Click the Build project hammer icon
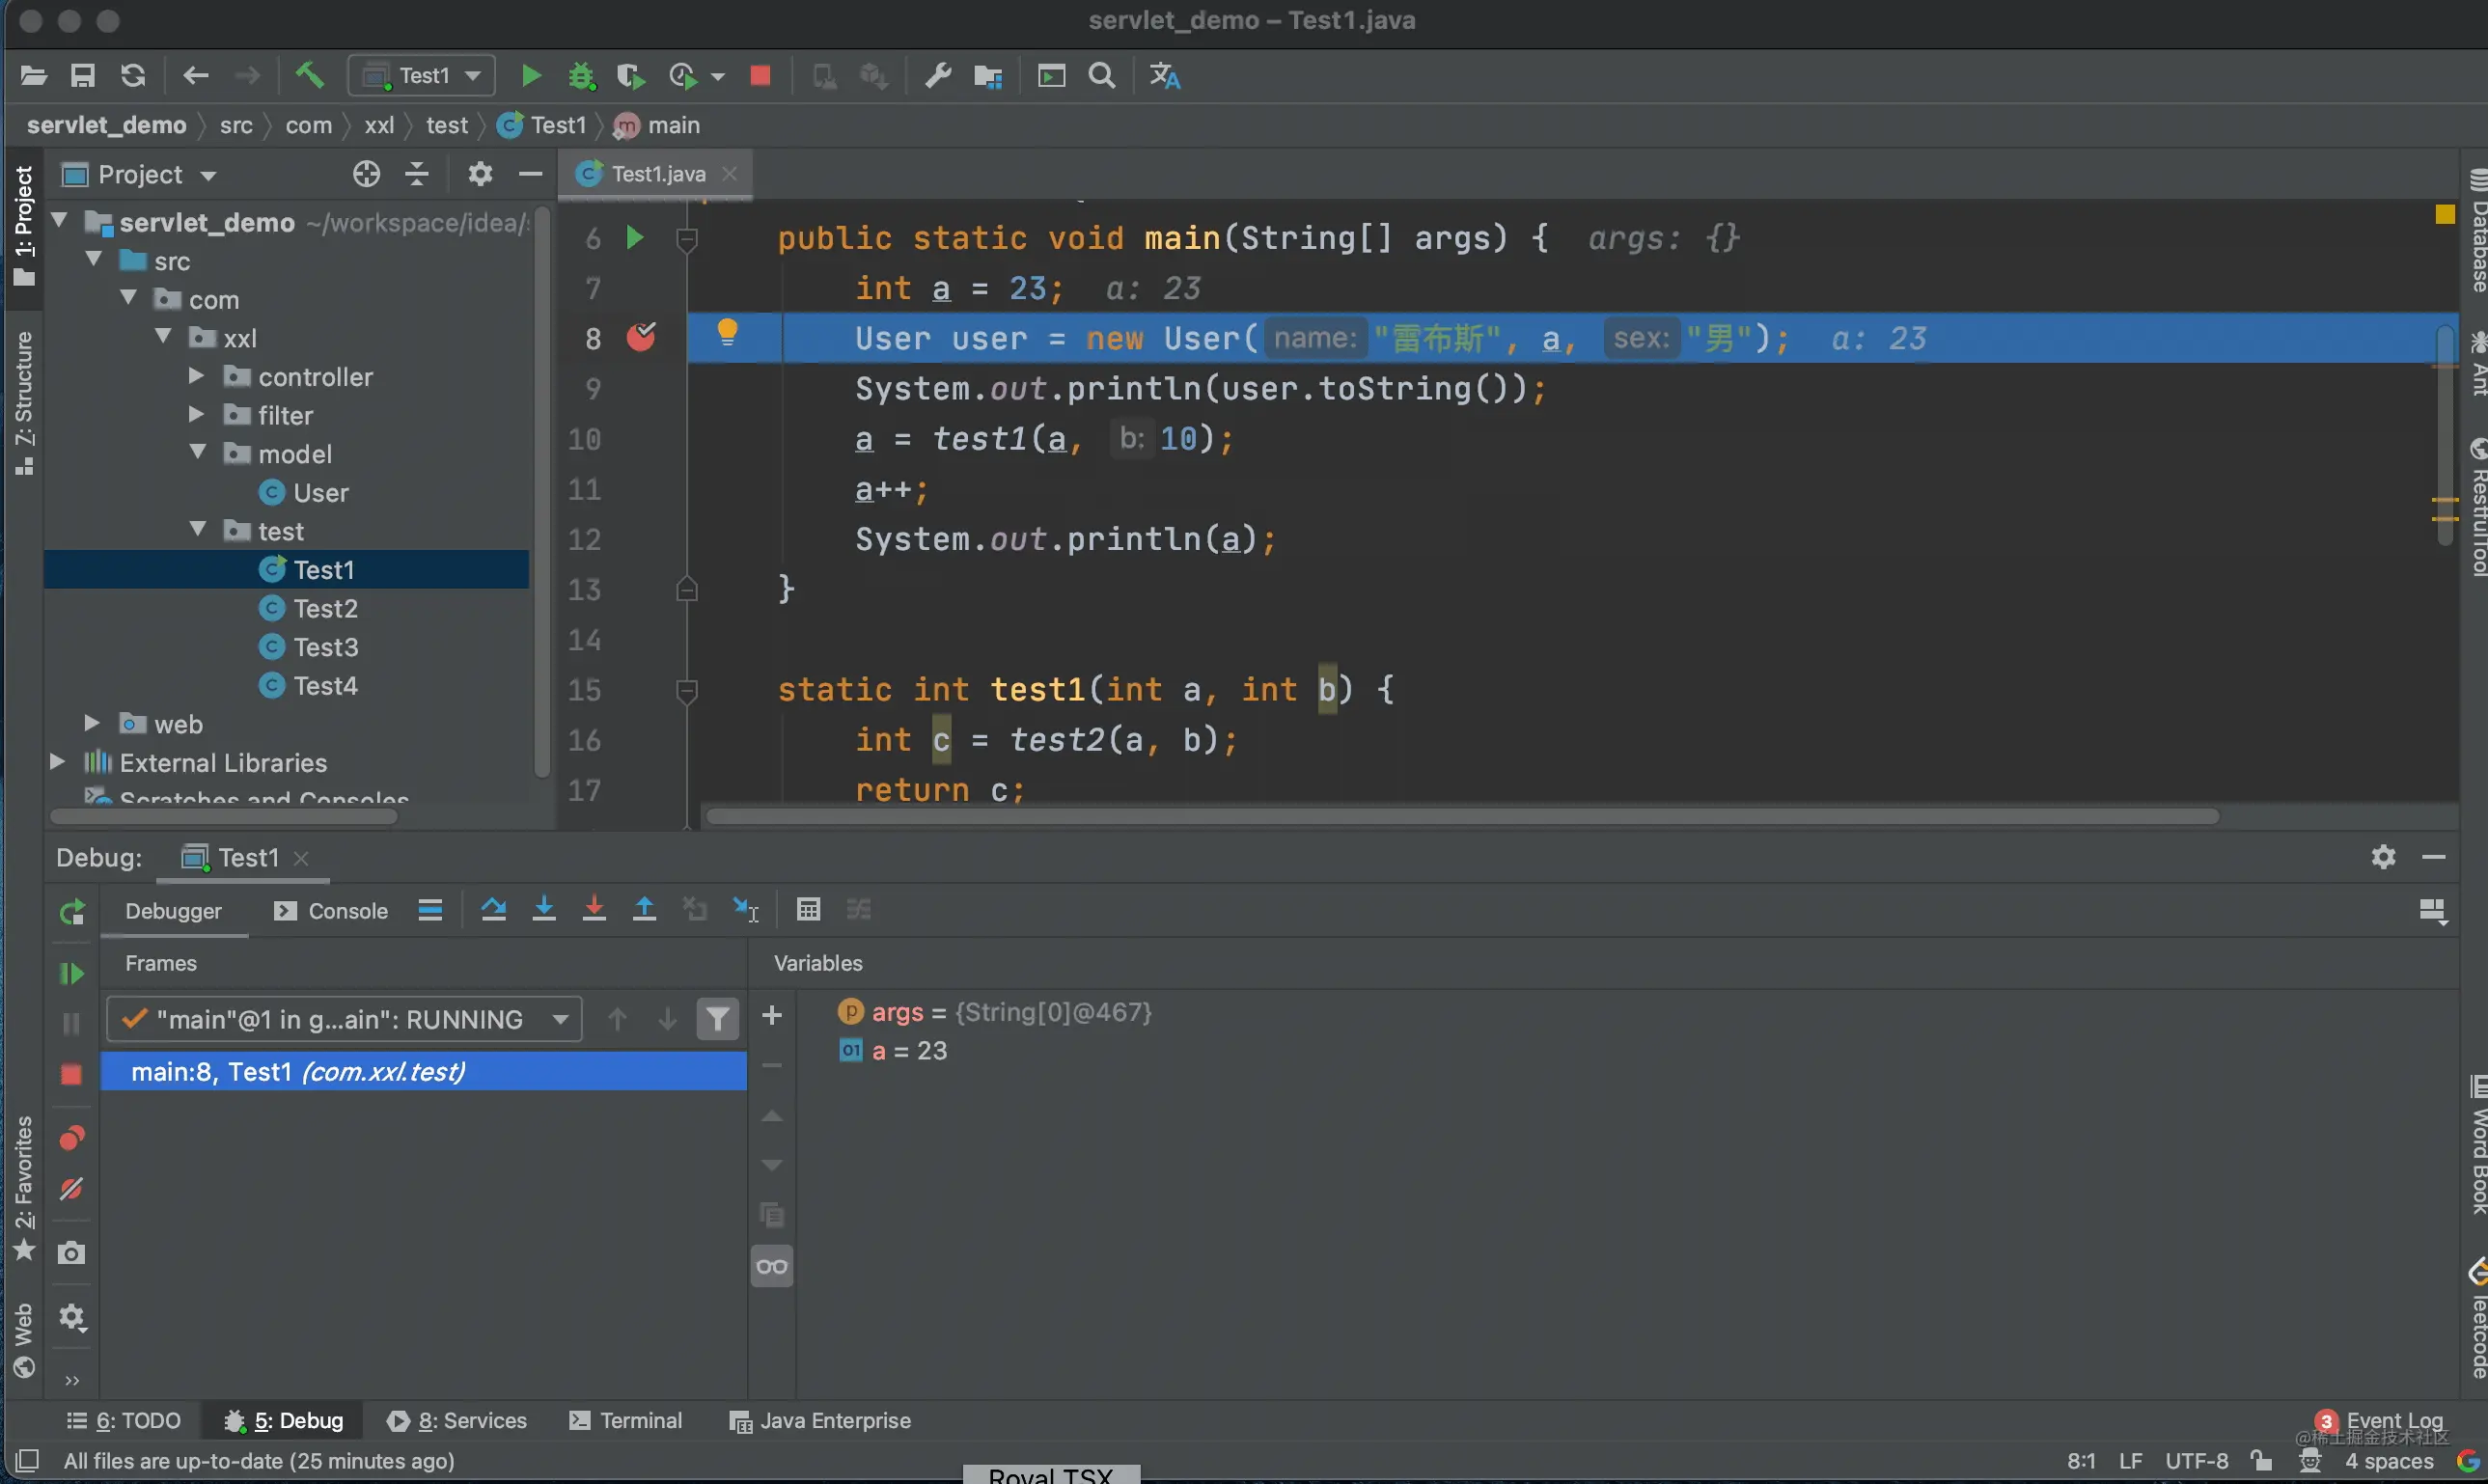This screenshot has width=2488, height=1484. pos(310,76)
